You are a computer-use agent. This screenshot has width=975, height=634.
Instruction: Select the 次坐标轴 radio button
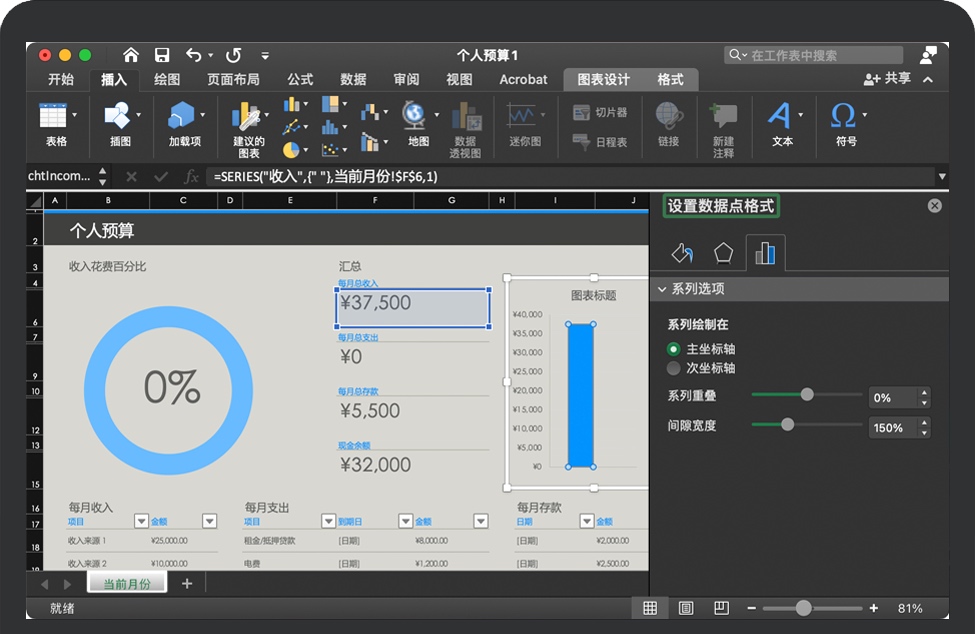(x=674, y=368)
